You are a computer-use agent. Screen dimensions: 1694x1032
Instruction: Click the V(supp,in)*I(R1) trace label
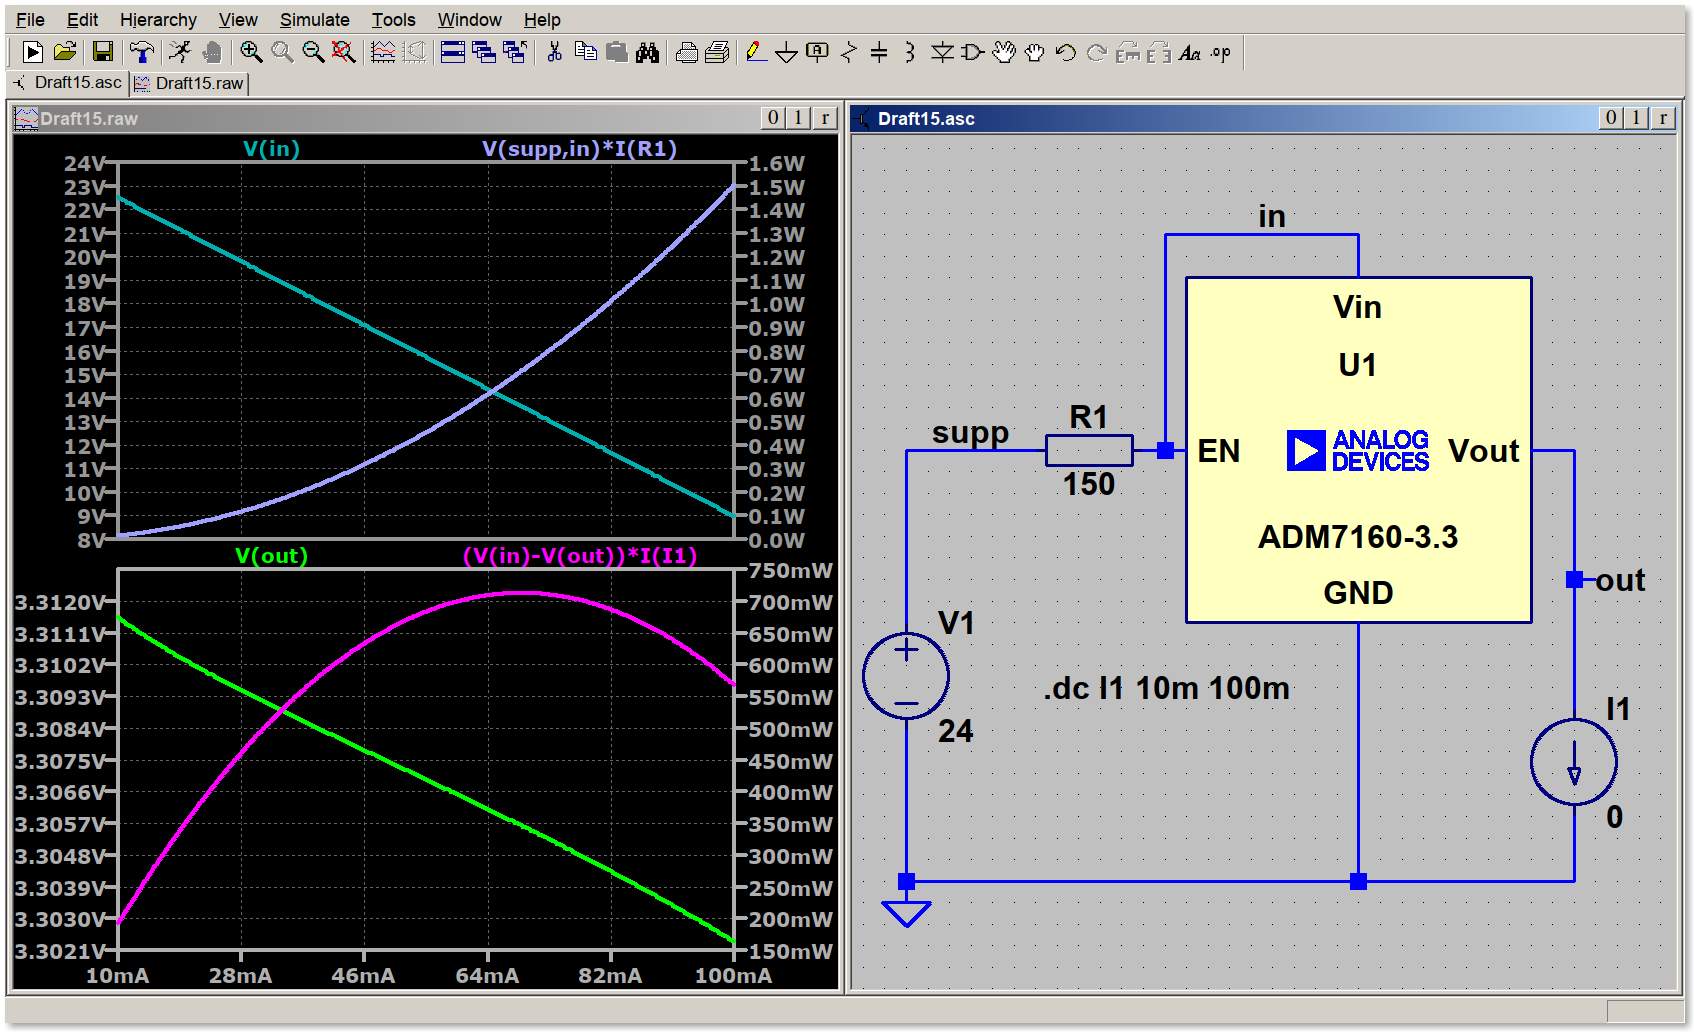pos(579,149)
